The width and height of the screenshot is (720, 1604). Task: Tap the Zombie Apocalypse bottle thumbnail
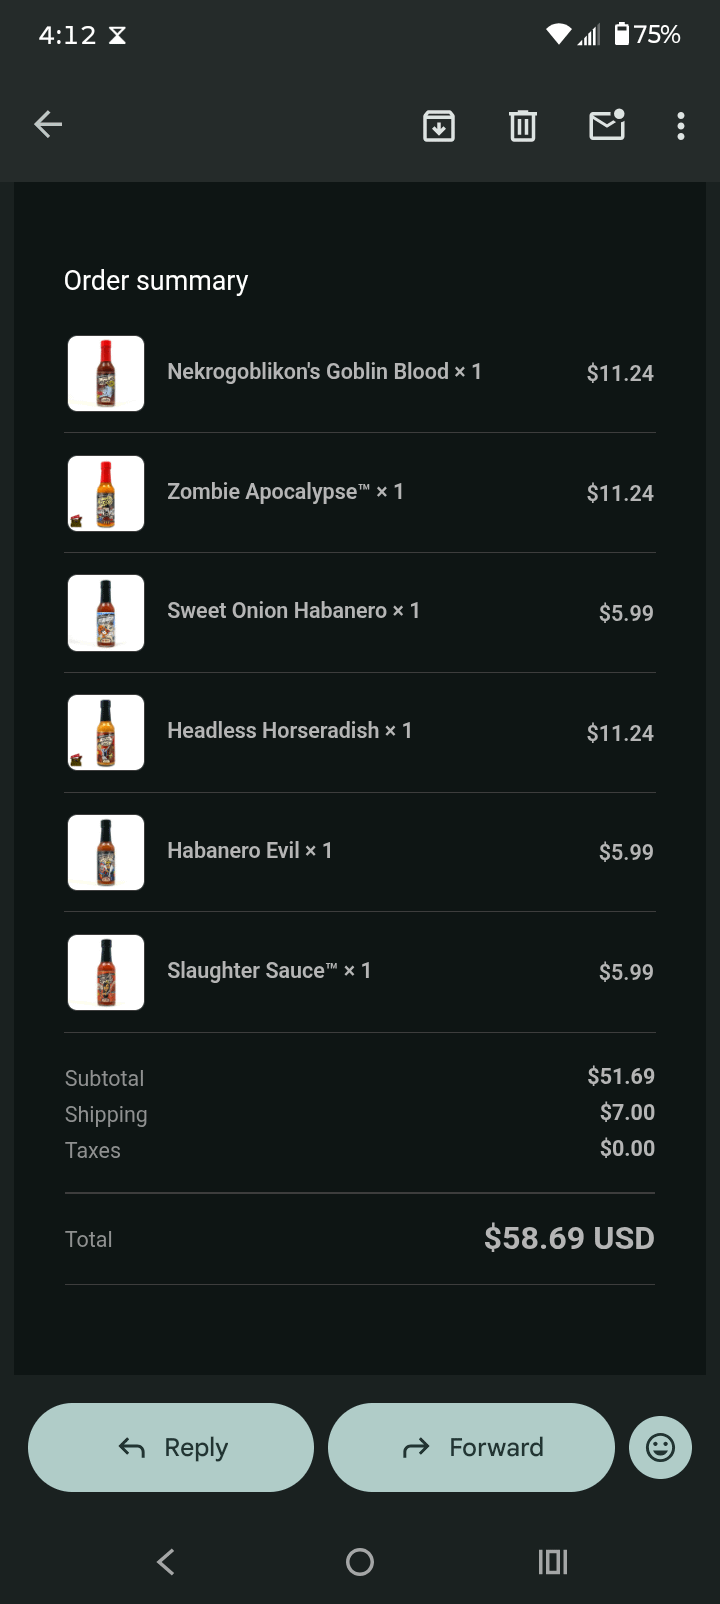(x=106, y=493)
